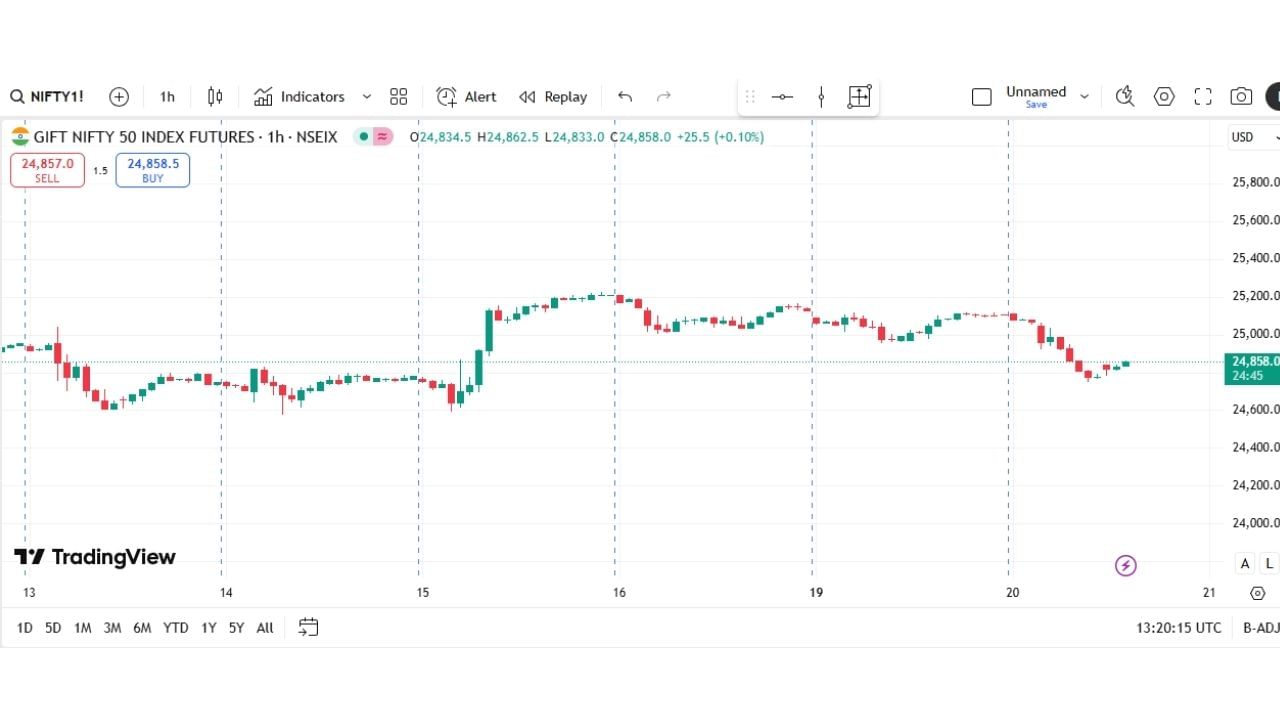
Task: Click the blue BUY price button
Action: tap(152, 170)
